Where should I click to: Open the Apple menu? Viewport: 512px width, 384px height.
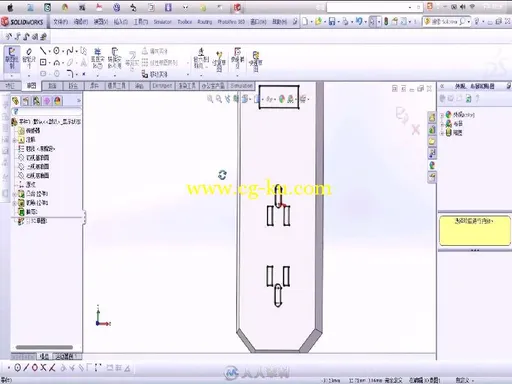(x=10, y=7)
